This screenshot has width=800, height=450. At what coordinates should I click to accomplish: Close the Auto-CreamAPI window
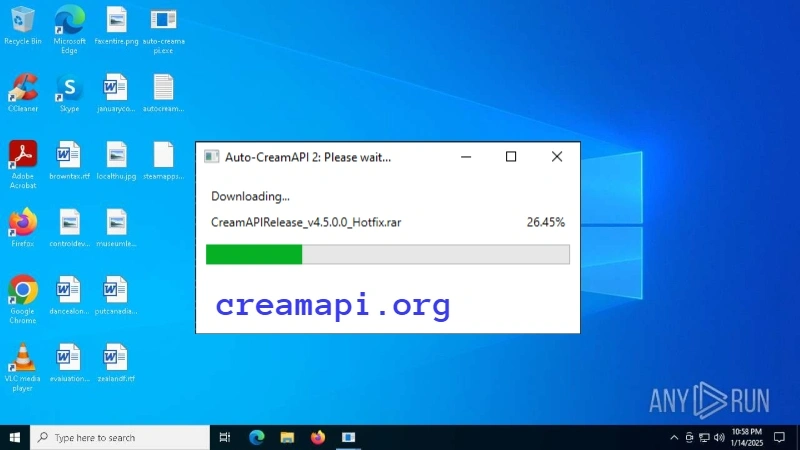click(x=557, y=157)
